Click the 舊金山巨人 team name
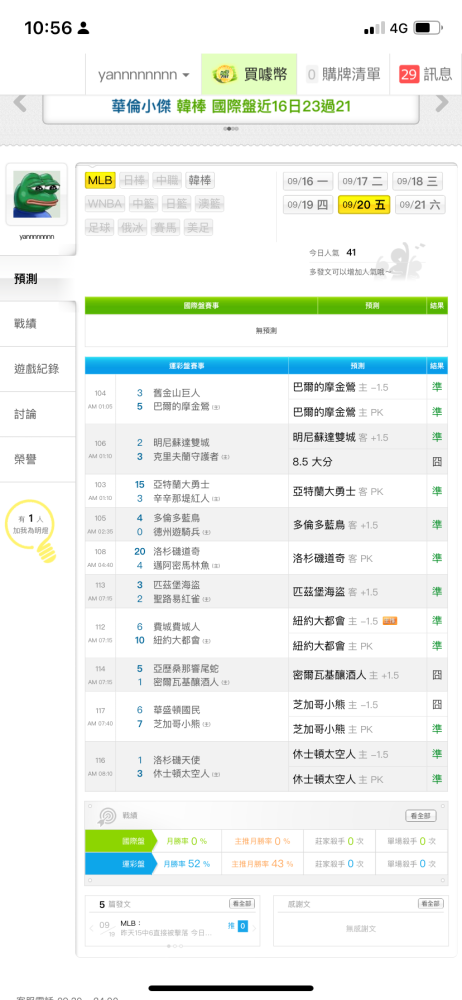Viewport: 462px width, 1000px height. point(177,393)
